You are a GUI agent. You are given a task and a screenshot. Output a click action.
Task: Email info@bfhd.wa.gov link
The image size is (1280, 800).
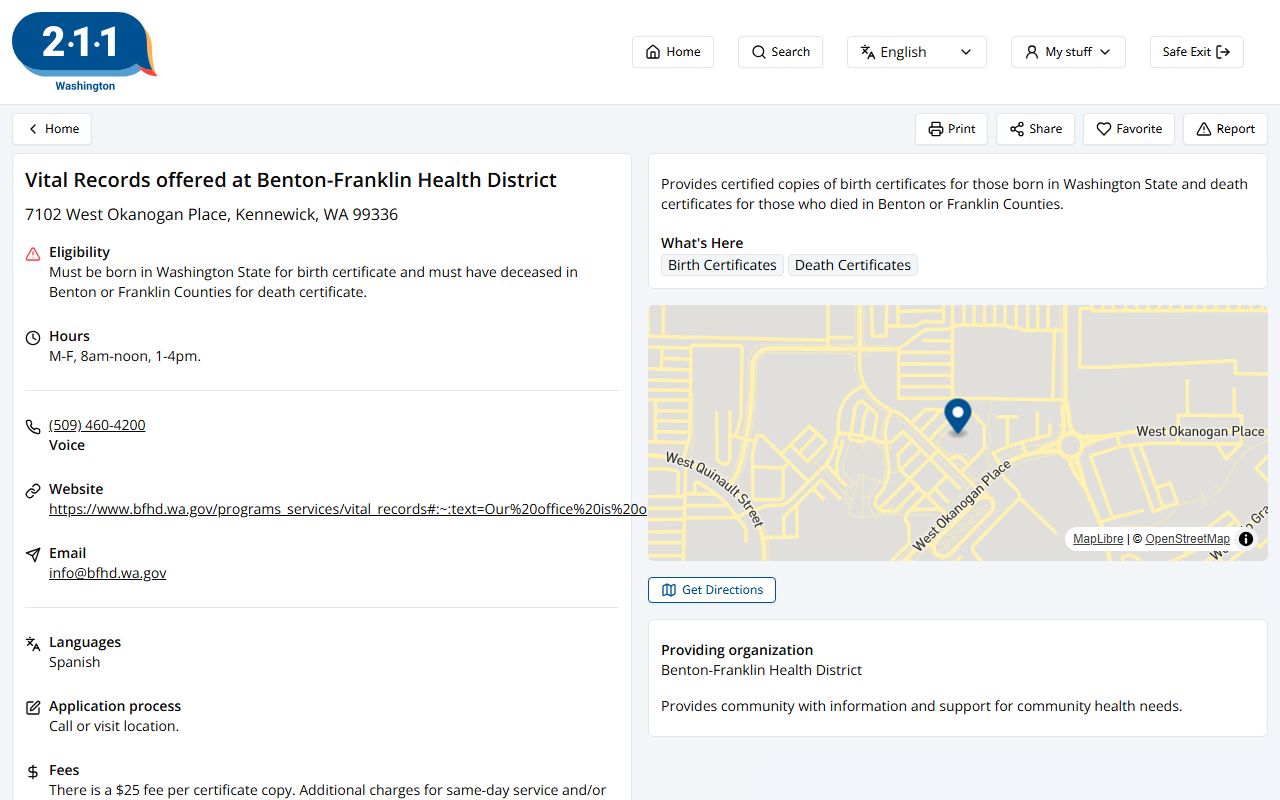pyautogui.click(x=107, y=573)
